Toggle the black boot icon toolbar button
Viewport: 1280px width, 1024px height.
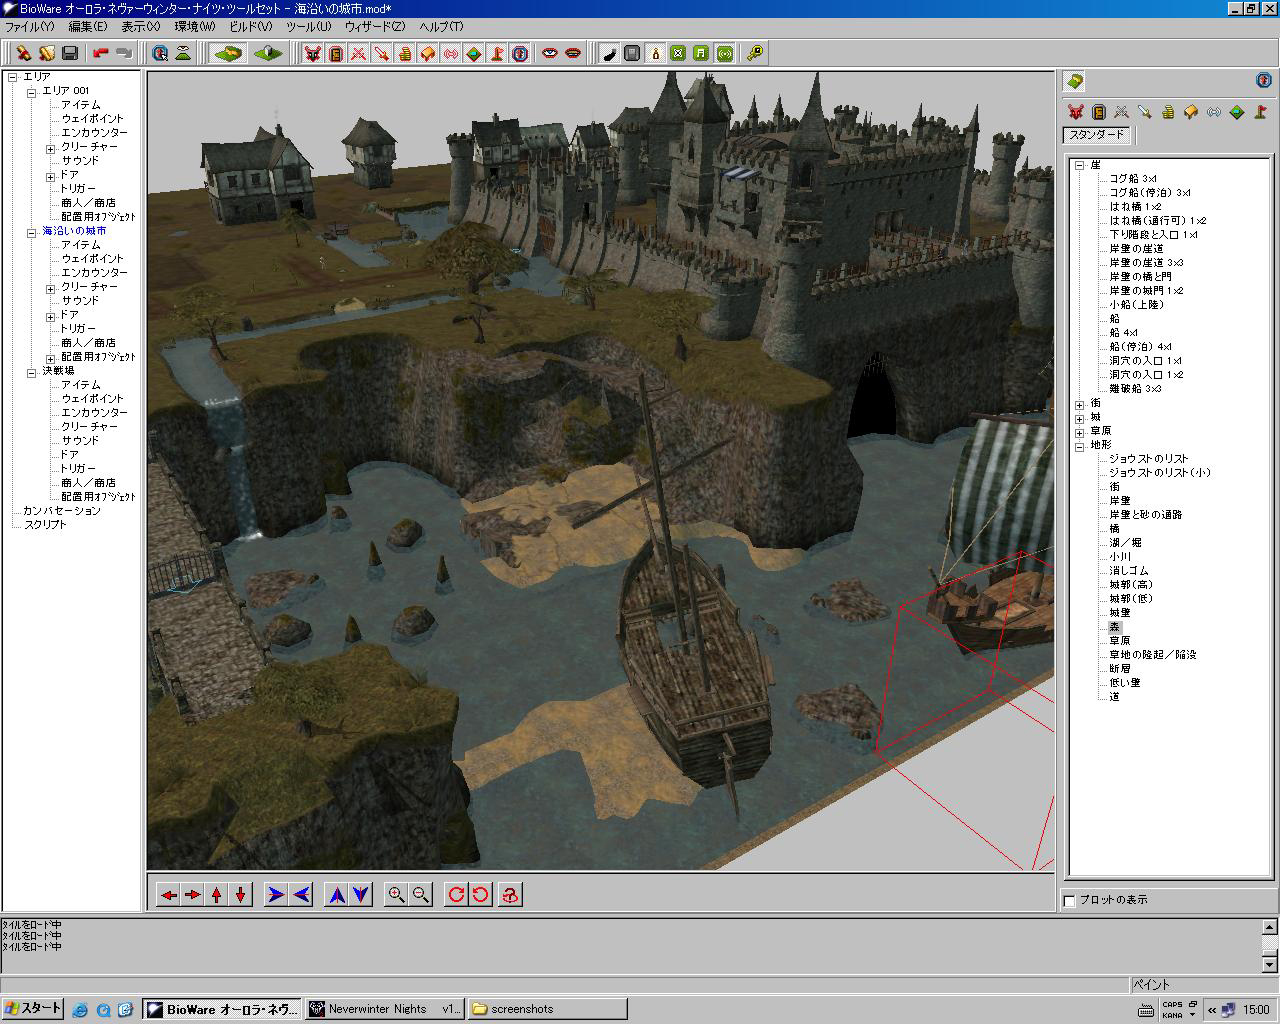(609, 53)
